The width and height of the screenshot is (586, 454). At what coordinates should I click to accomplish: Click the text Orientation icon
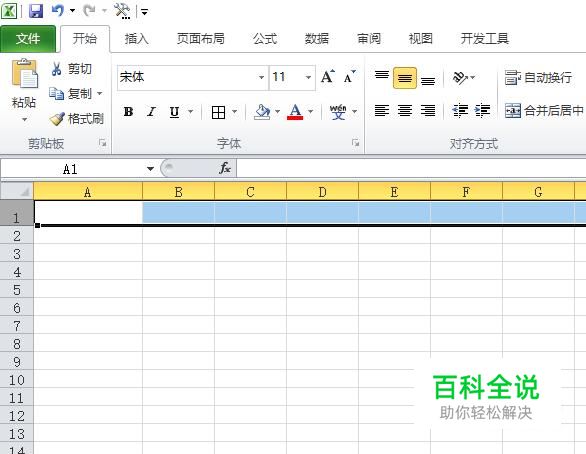pyautogui.click(x=460, y=77)
